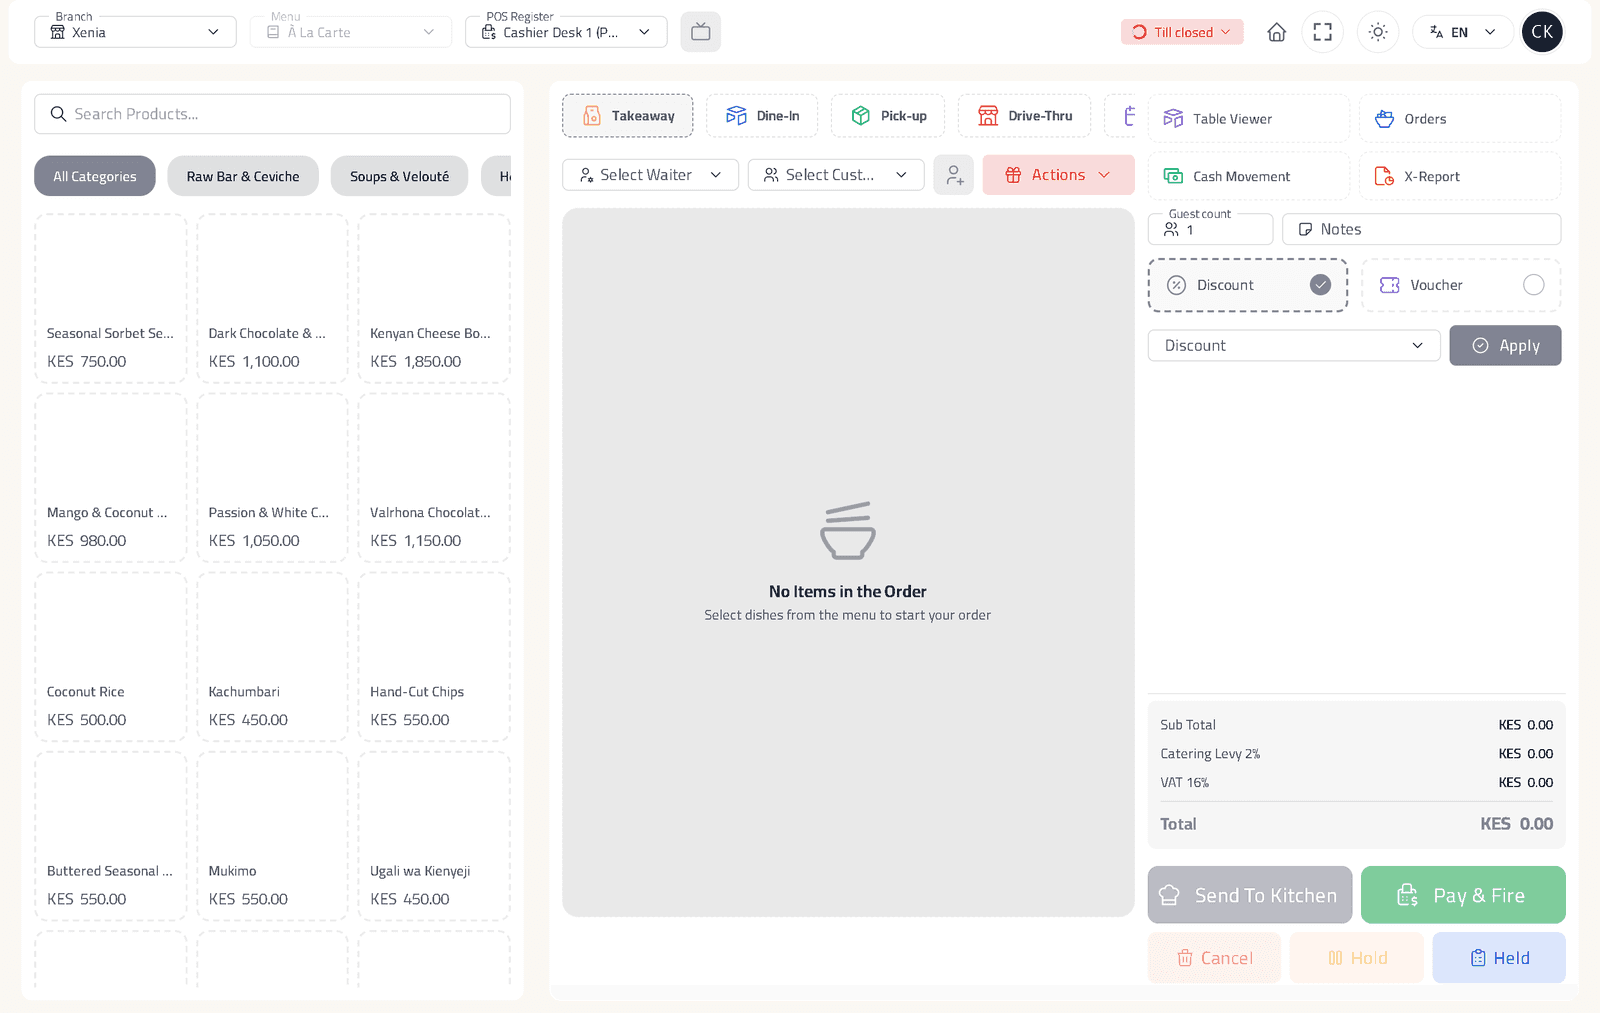Toggle fullscreen mode icon
The height and width of the screenshot is (1013, 1600).
[1322, 32]
